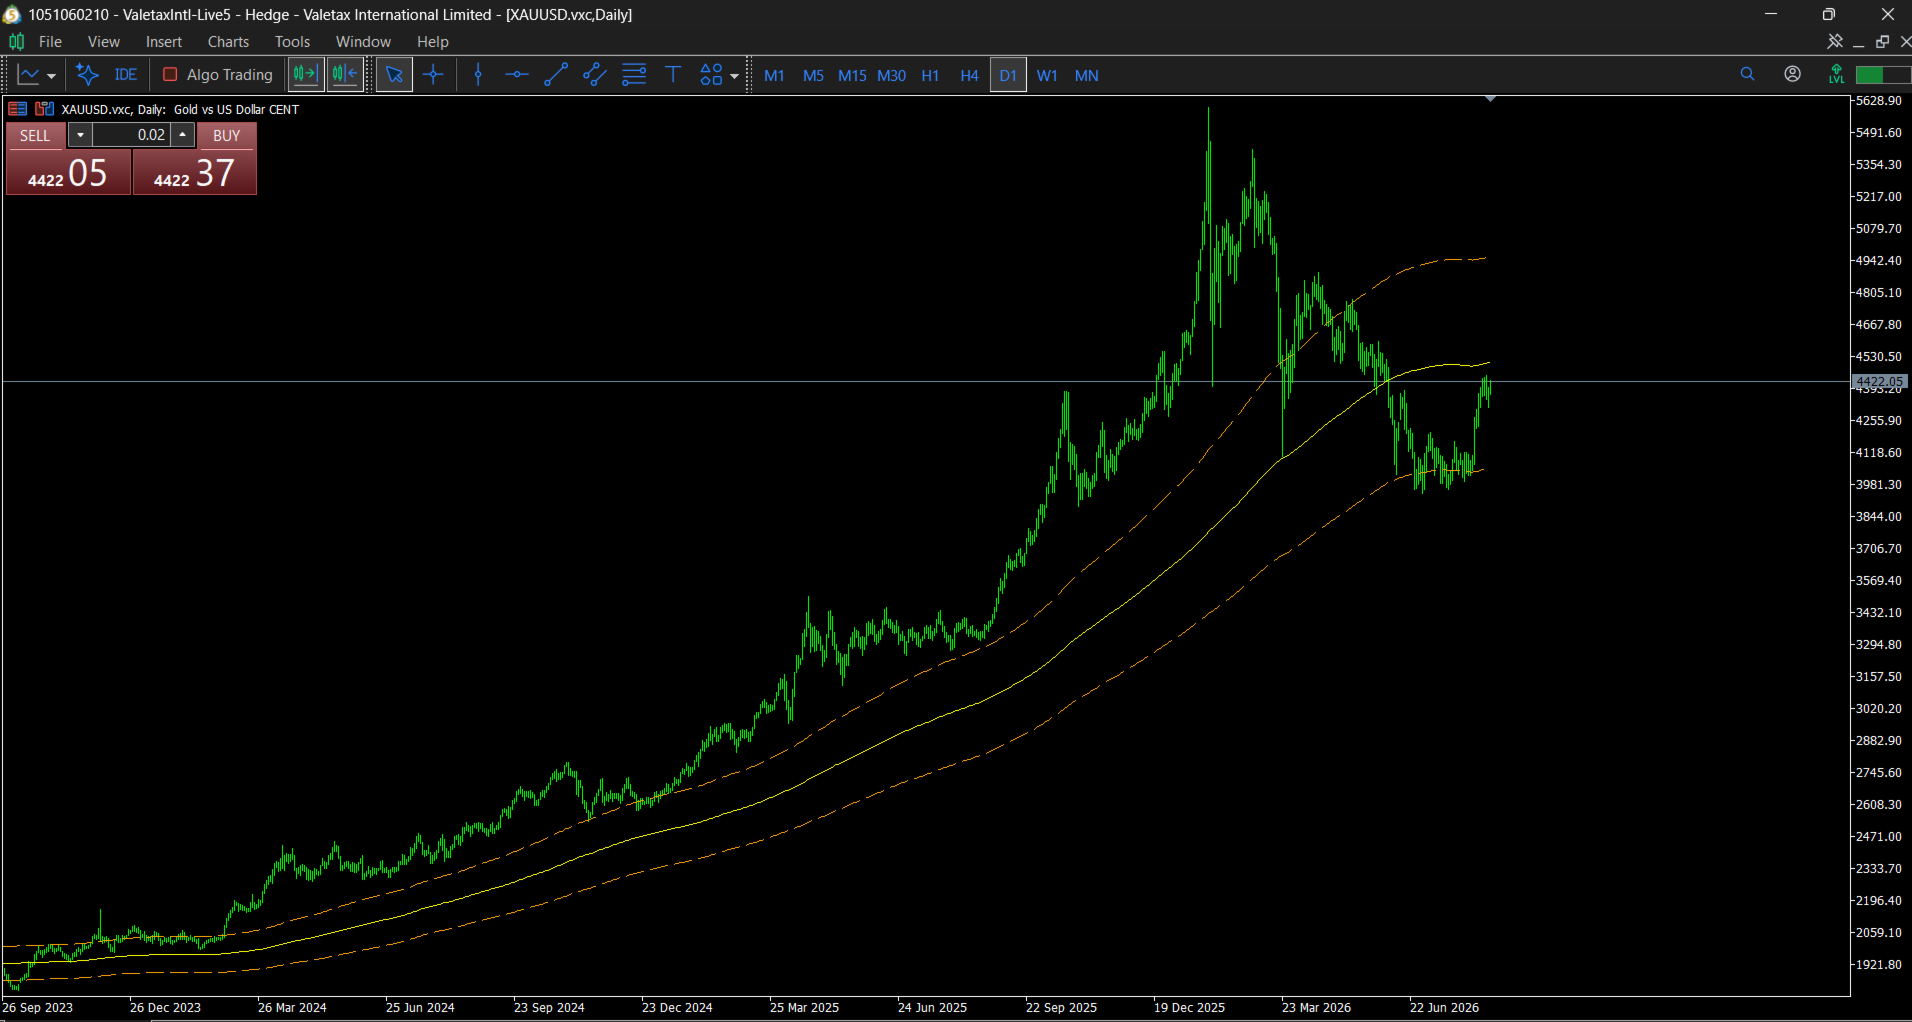The width and height of the screenshot is (1912, 1022).
Task: Click the chart title XAUUSD.vxc, Daily
Action: tap(113, 110)
